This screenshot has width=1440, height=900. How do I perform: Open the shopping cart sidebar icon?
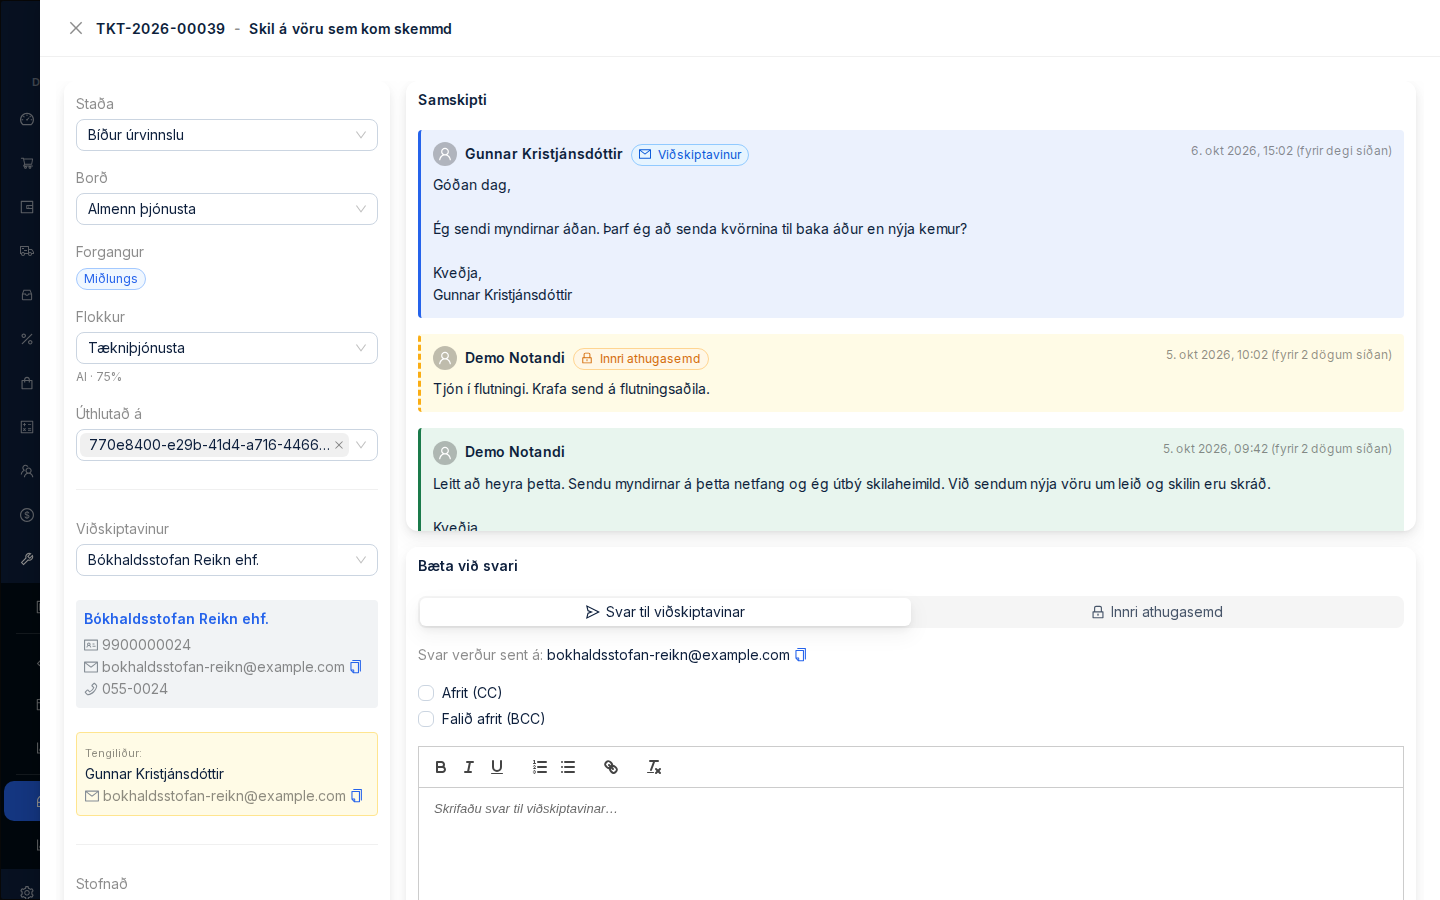pos(27,163)
